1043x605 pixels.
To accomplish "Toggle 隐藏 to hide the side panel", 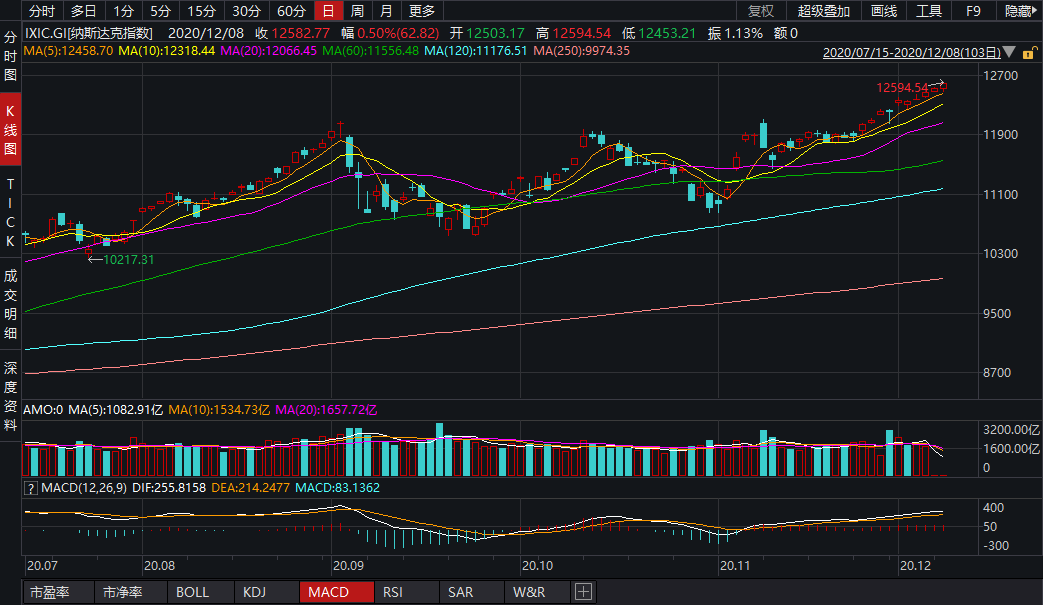I will point(1020,11).
